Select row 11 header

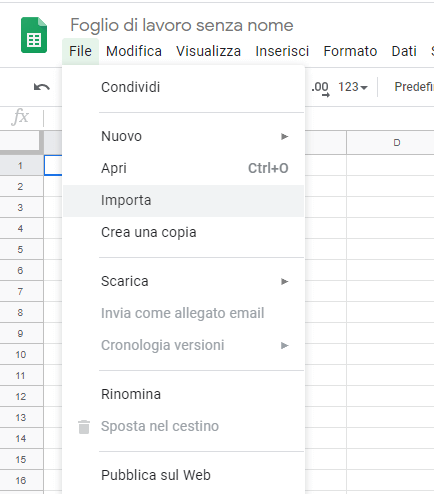pyautogui.click(x=21, y=375)
